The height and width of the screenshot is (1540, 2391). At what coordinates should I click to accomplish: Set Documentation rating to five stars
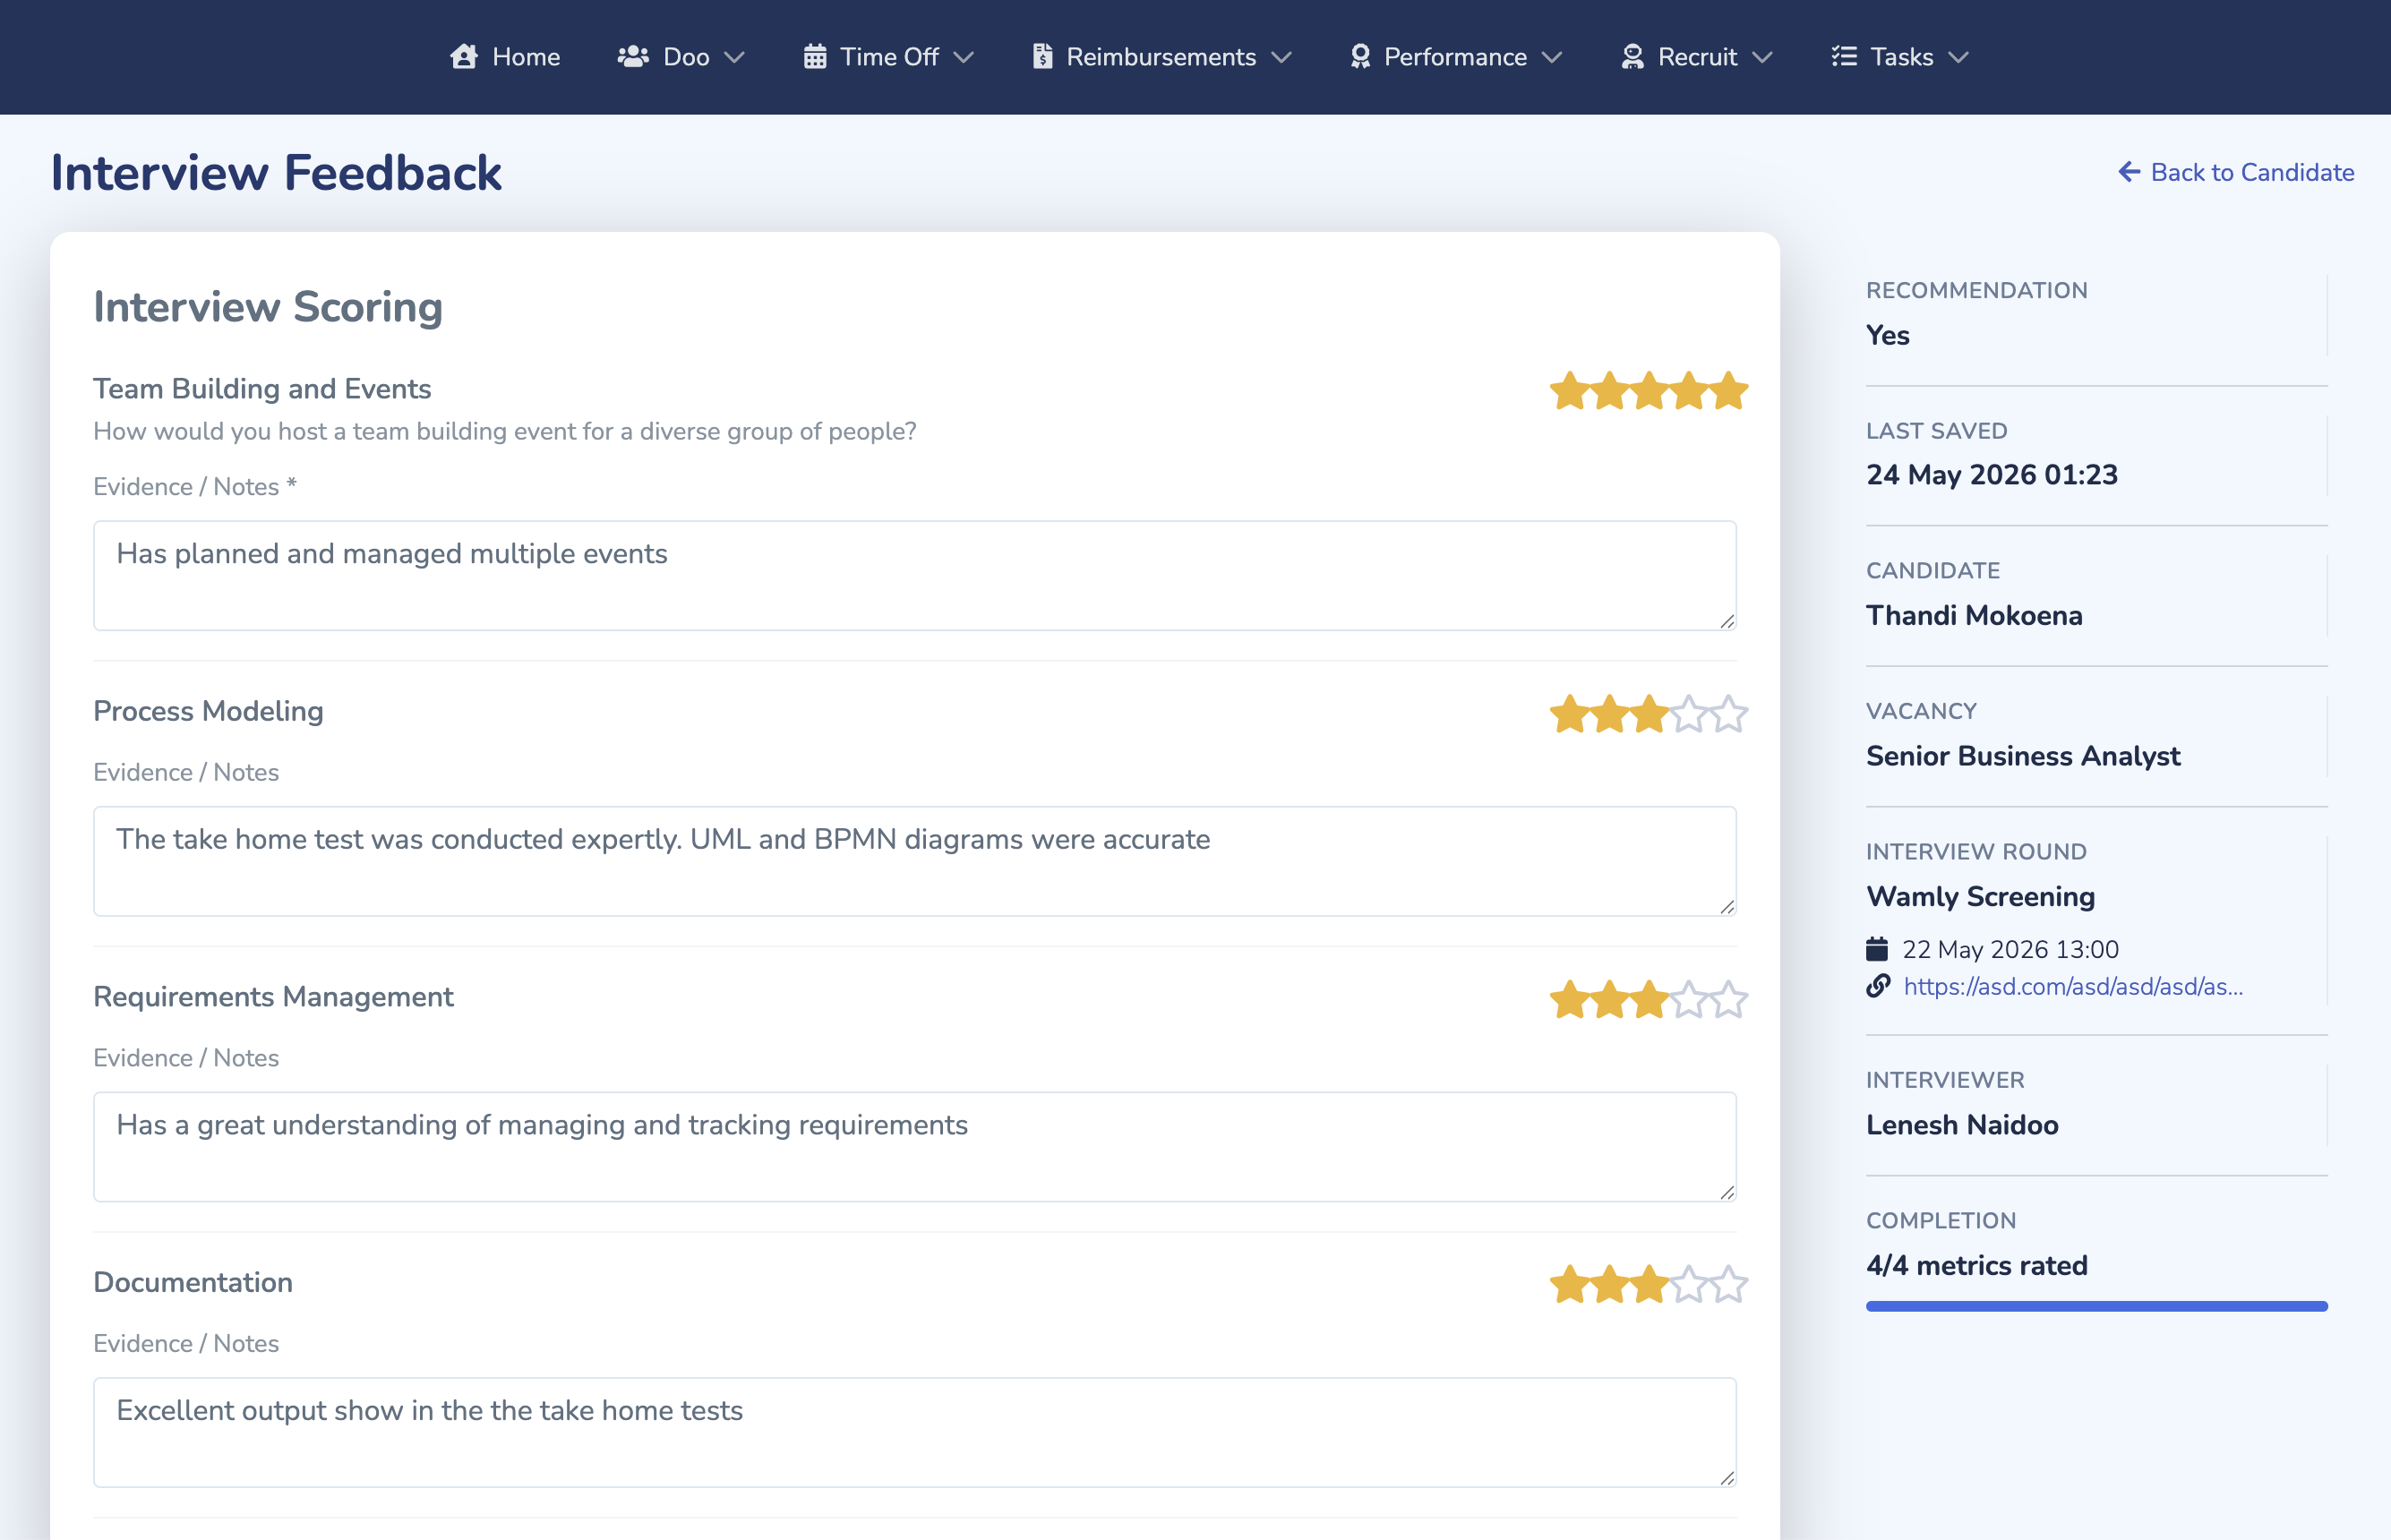click(x=1728, y=1284)
